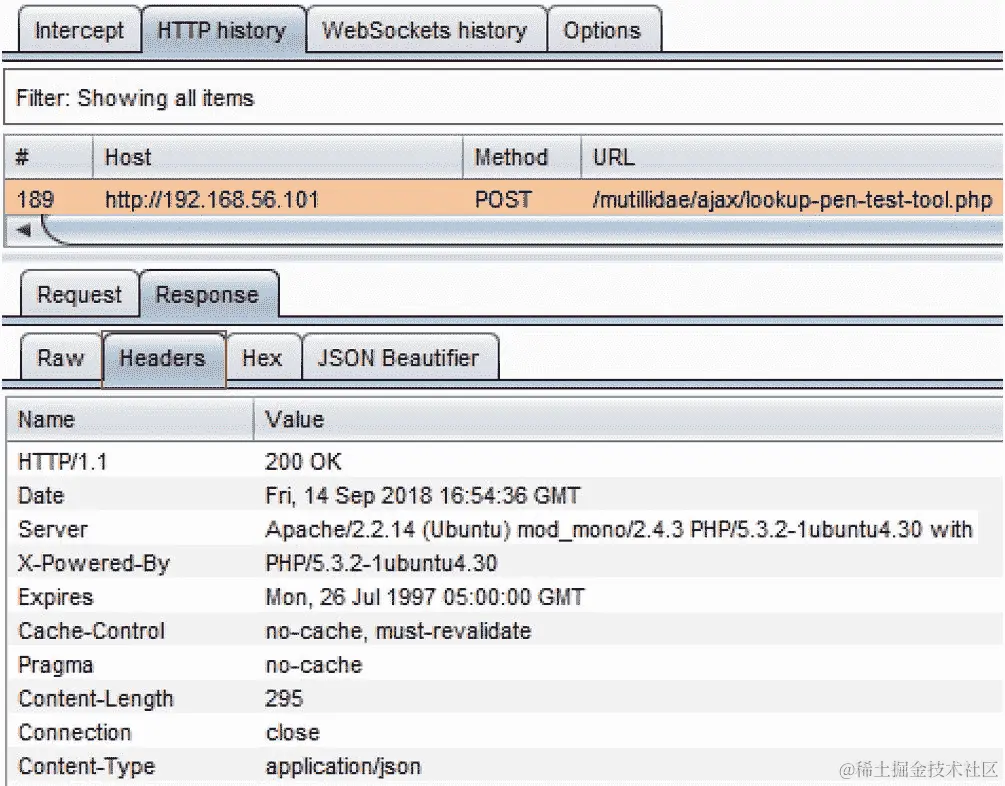
Task: Select the Headers view tab
Action: coord(163,358)
